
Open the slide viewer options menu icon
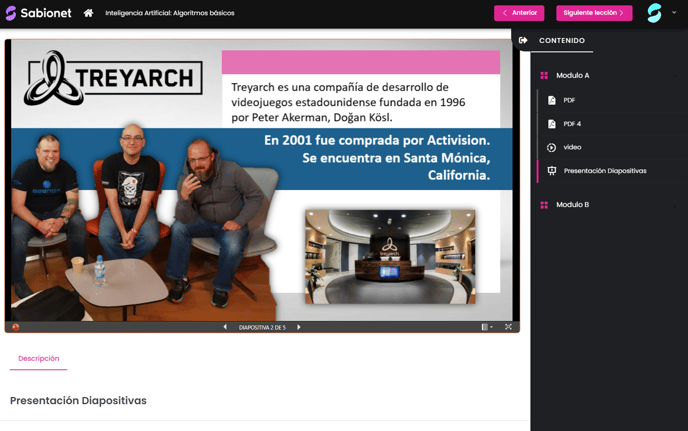pyautogui.click(x=487, y=327)
